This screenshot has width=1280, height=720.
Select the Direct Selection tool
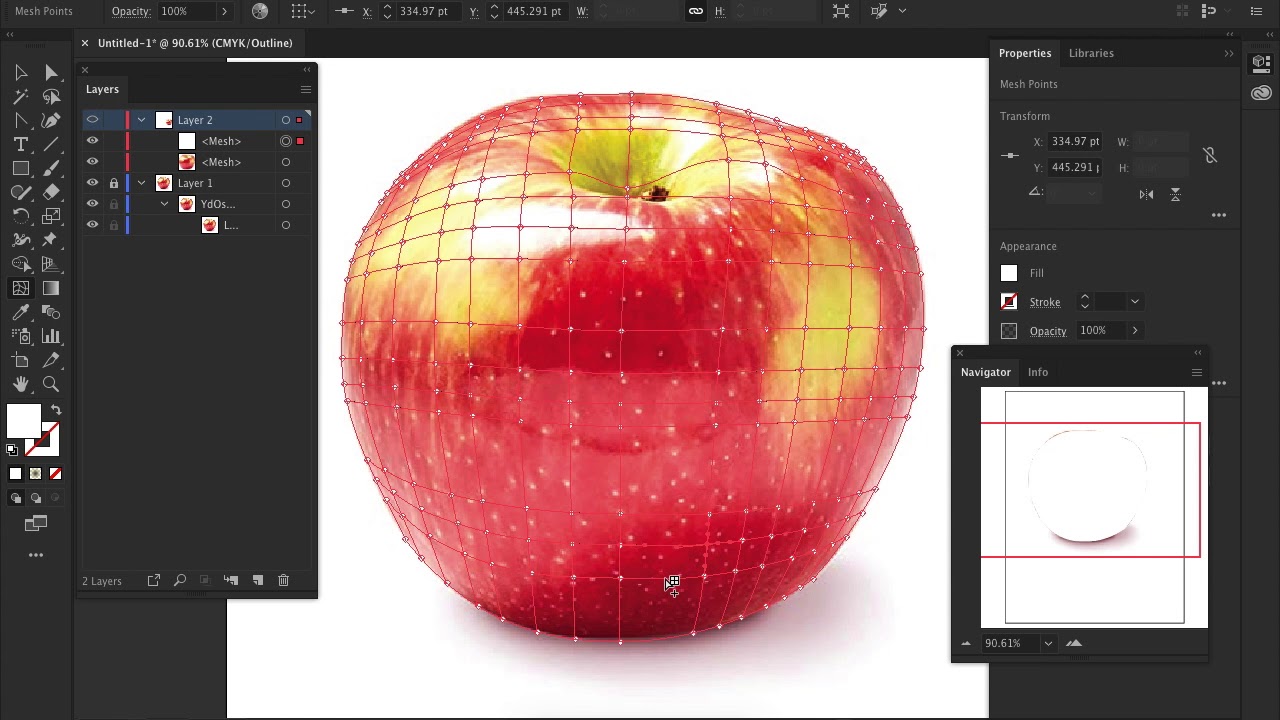51,73
